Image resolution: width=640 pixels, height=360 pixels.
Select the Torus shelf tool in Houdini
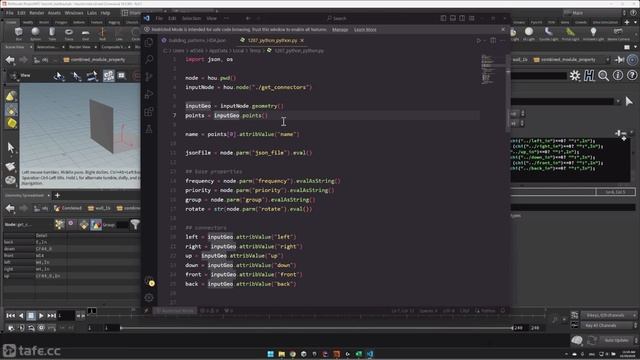tap(69, 33)
